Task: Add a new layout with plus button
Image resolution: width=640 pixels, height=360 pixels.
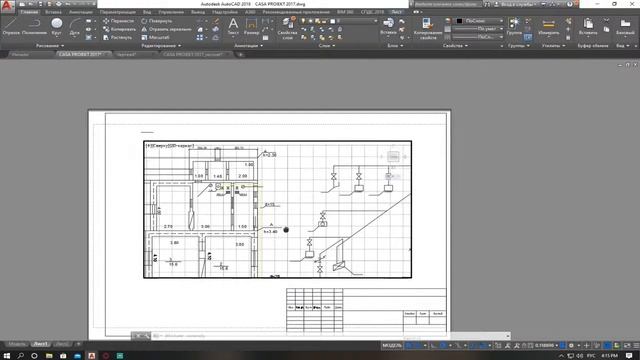Action: [78, 344]
